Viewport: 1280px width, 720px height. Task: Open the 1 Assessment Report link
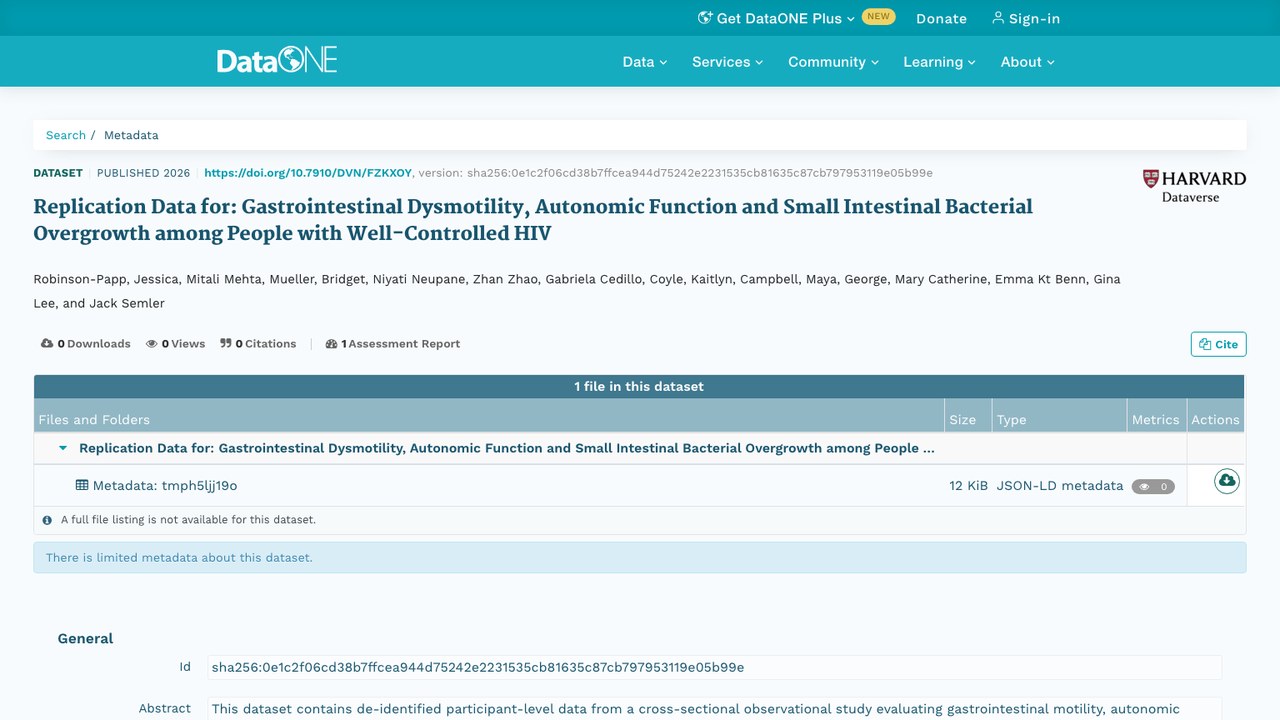[393, 344]
